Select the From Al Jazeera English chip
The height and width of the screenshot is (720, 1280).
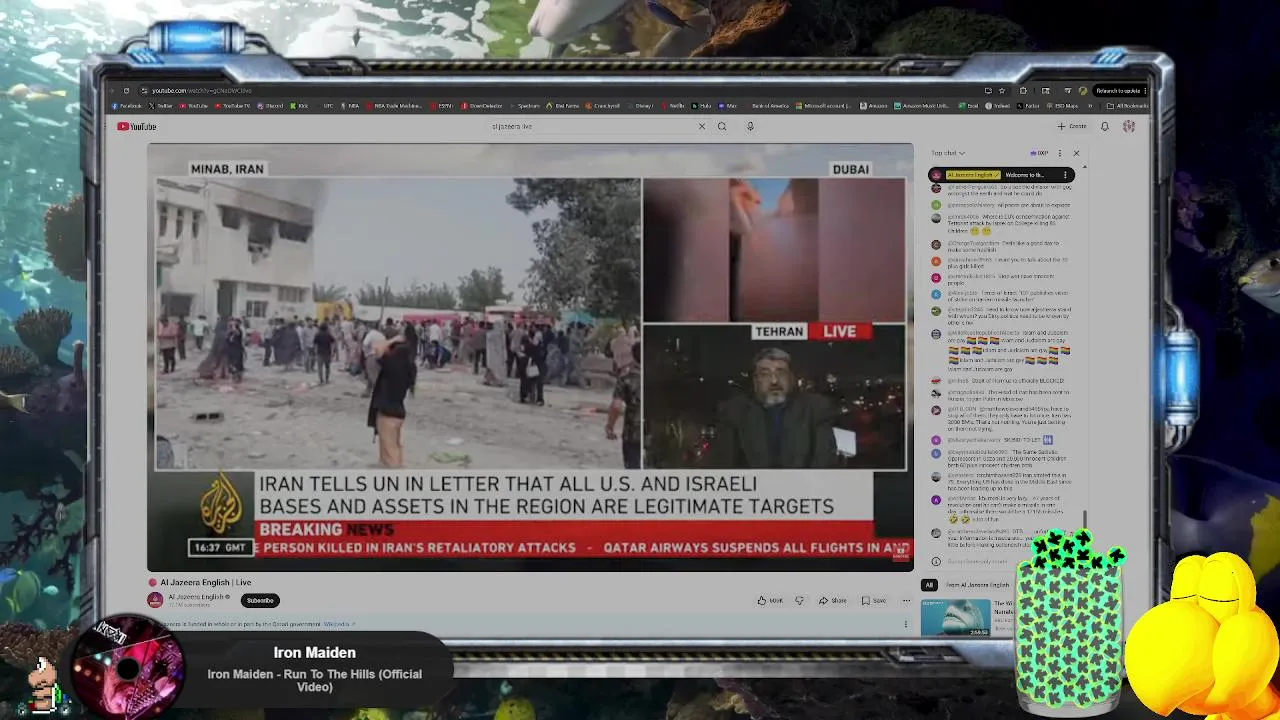pos(978,585)
